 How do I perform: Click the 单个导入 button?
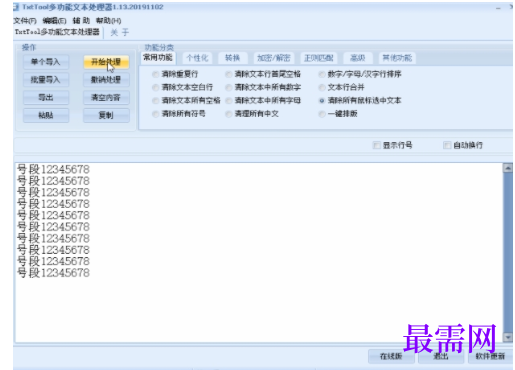[x=46, y=62]
